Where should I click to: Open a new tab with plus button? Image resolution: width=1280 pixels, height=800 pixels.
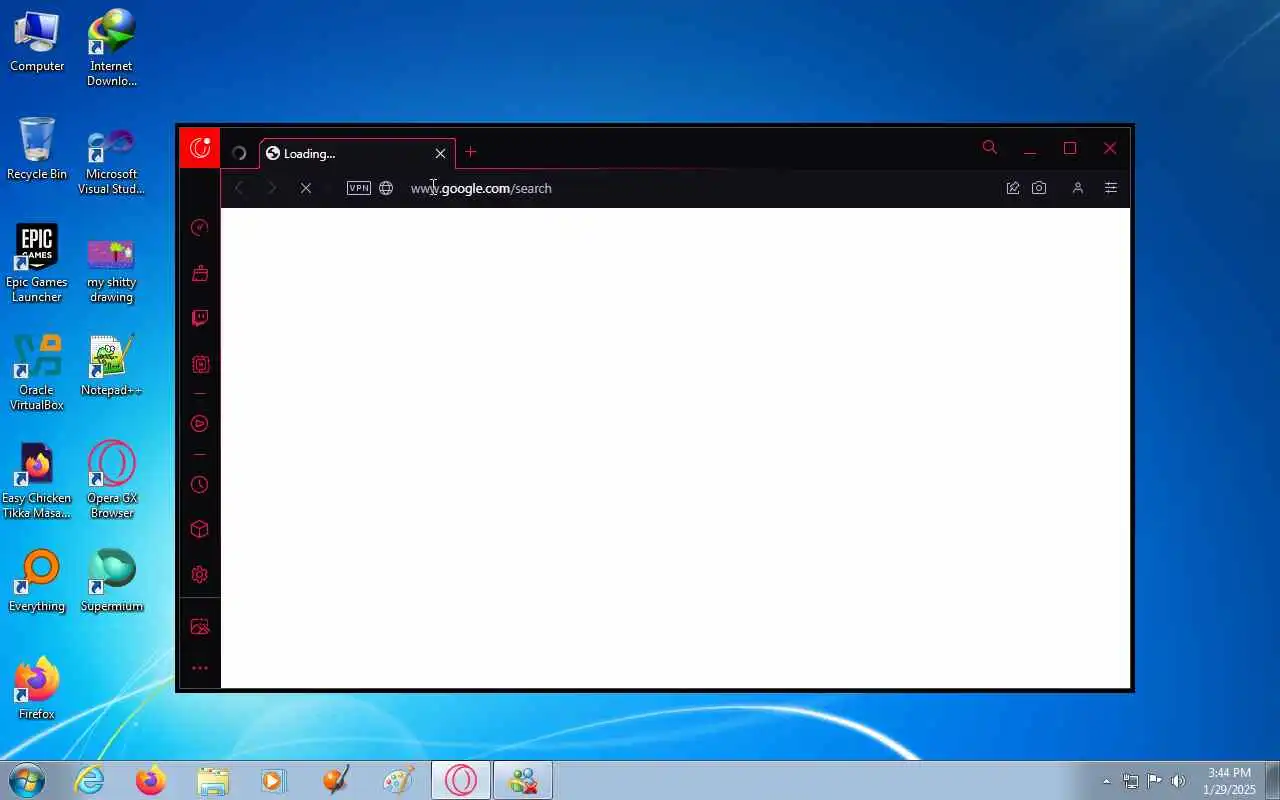coord(471,152)
